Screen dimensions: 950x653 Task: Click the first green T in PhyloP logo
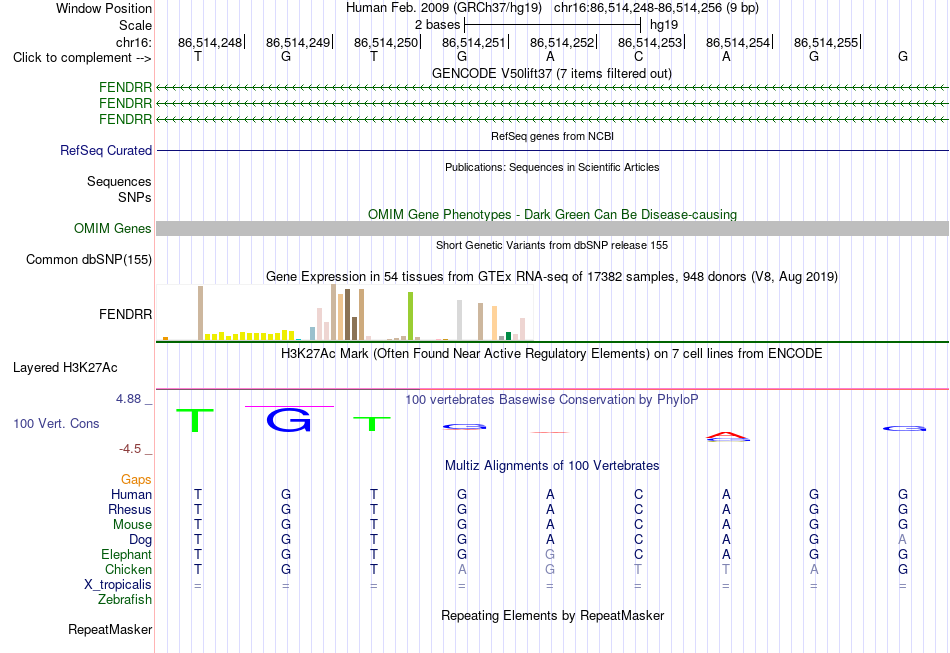195,420
